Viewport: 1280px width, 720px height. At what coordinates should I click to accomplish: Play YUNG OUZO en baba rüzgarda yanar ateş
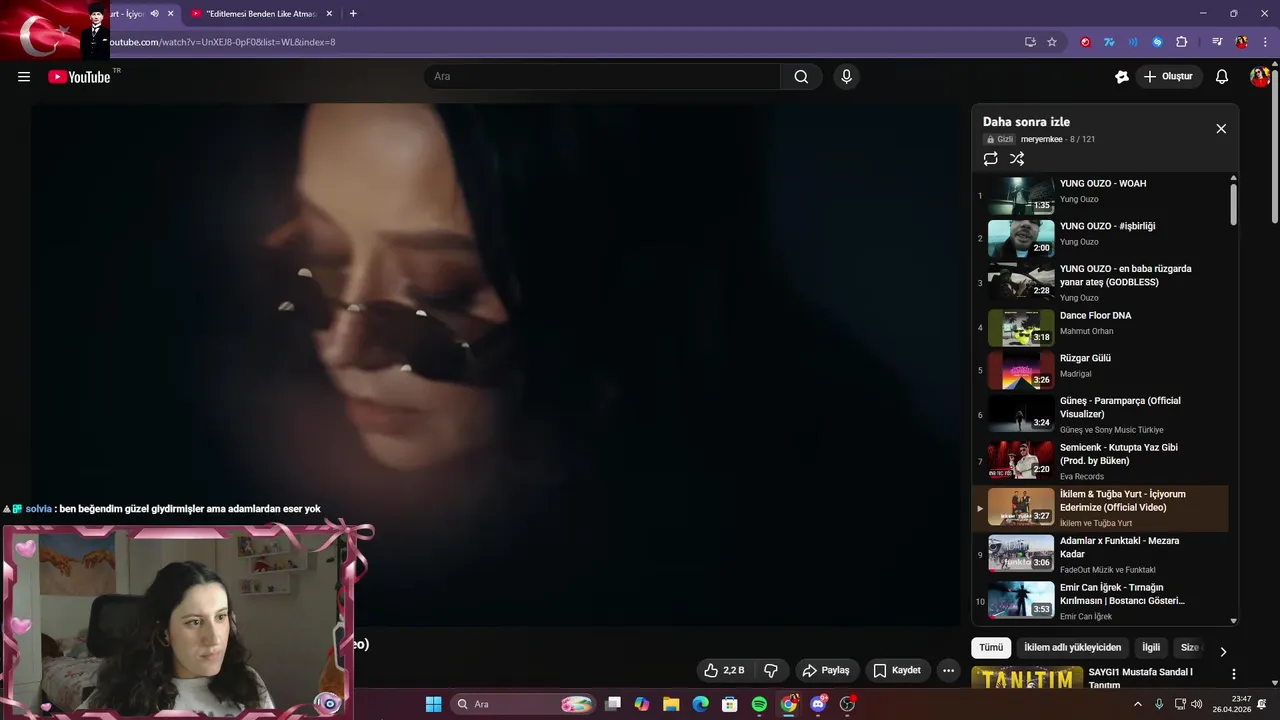(x=1100, y=283)
